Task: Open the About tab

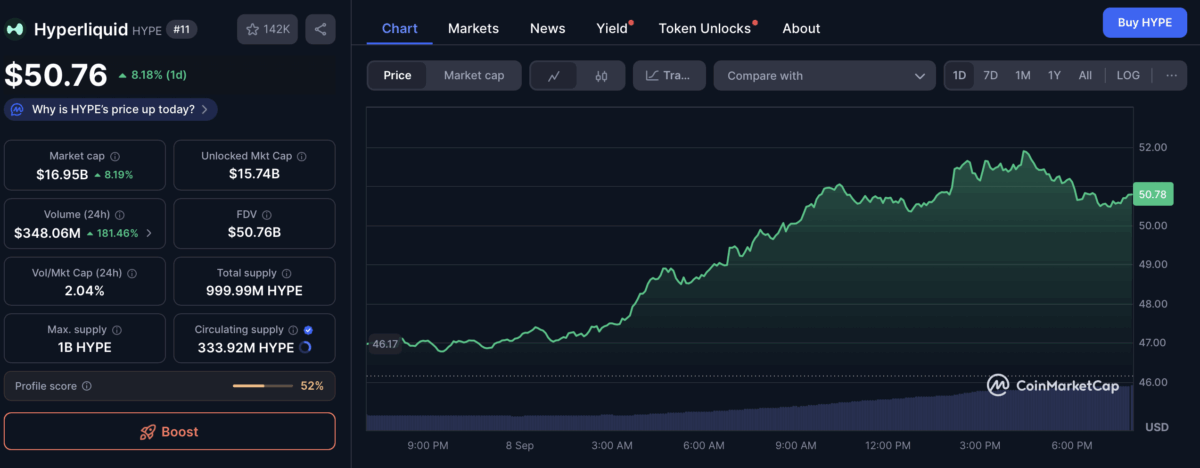Action: 801,29
